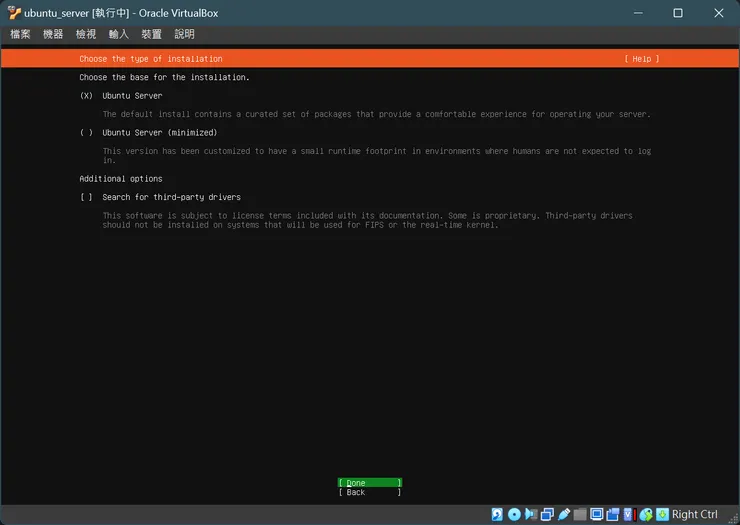Open the 說明 (Help) menu
The image size is (740, 525).
tap(185, 34)
